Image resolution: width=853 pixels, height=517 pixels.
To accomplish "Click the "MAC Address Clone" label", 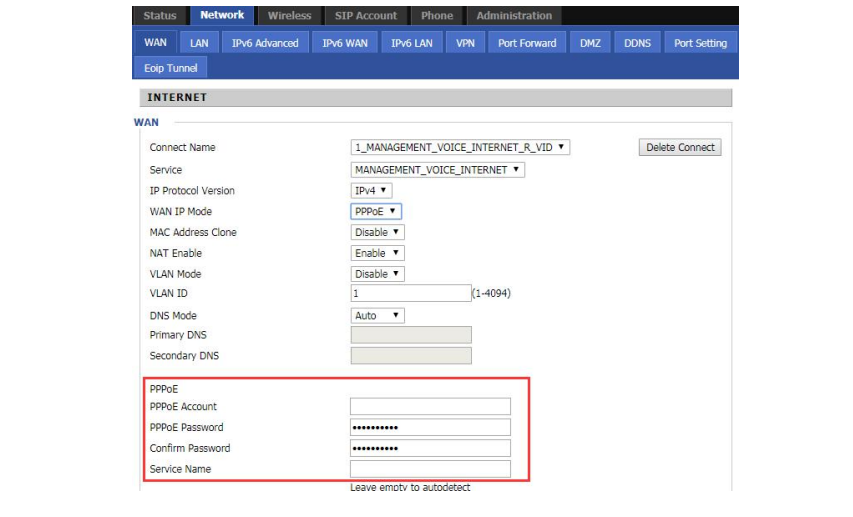I will tap(193, 232).
